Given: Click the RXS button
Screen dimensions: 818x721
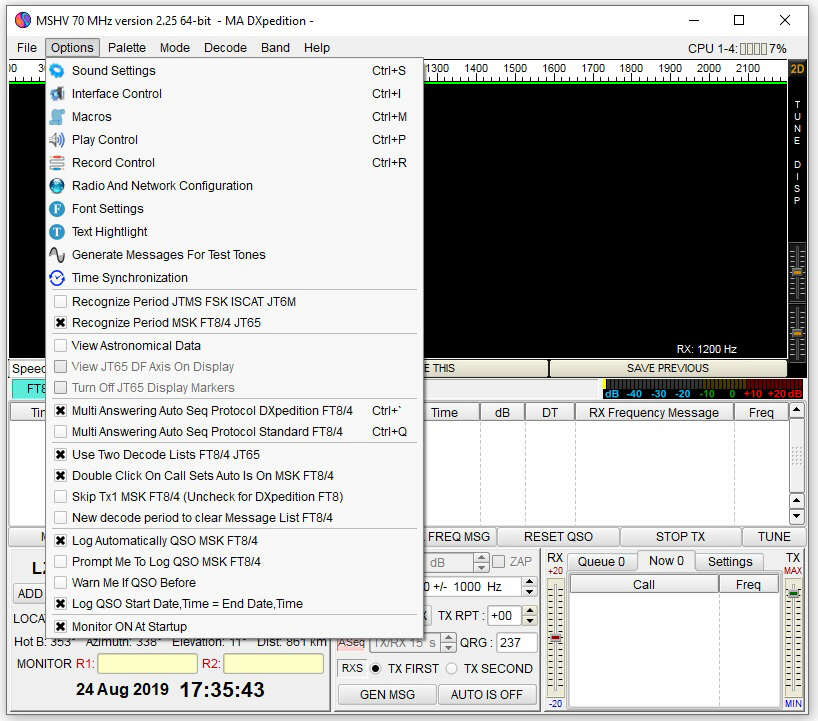Looking at the screenshot, I should (x=352, y=668).
